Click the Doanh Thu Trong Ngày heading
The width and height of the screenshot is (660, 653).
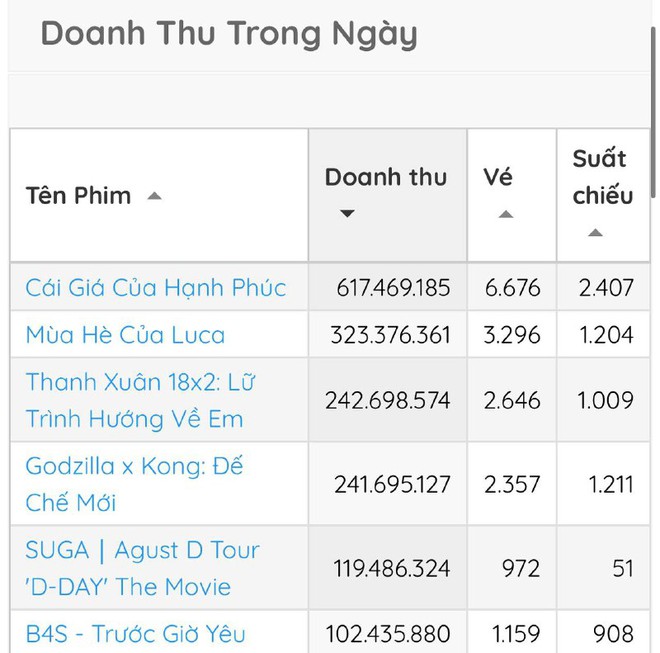[228, 34]
